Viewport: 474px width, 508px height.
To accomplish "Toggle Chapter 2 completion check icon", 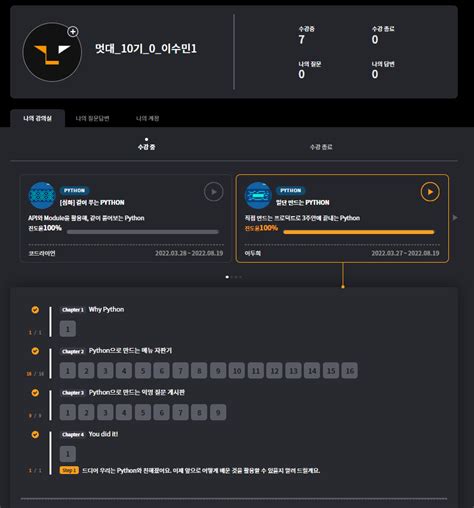I will (x=35, y=351).
